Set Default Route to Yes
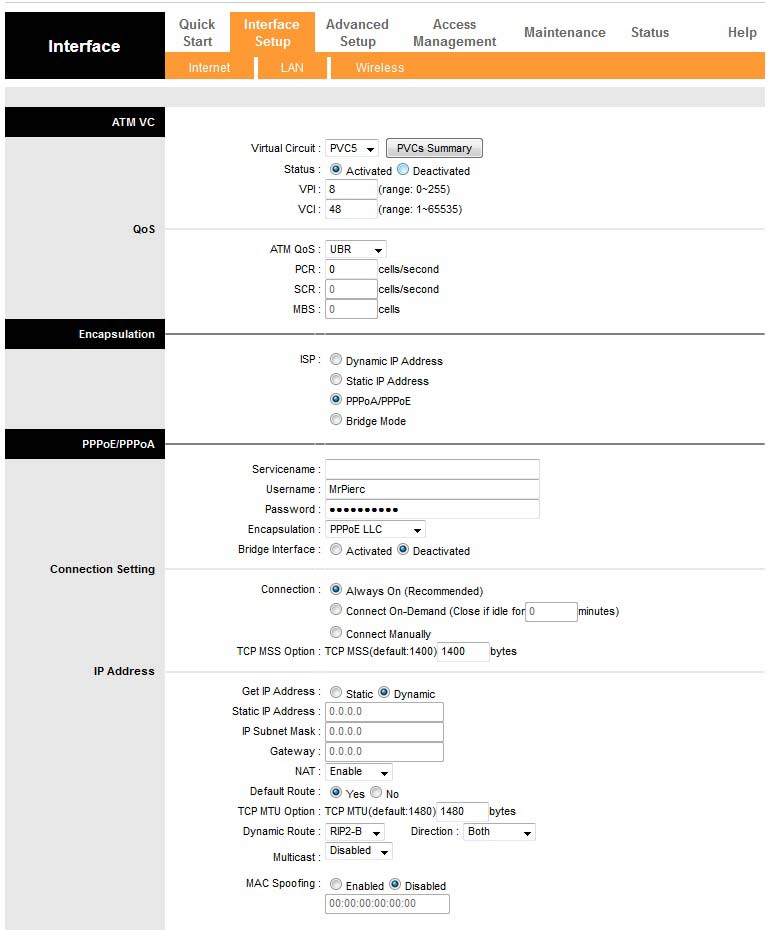The height and width of the screenshot is (930, 772). point(336,792)
